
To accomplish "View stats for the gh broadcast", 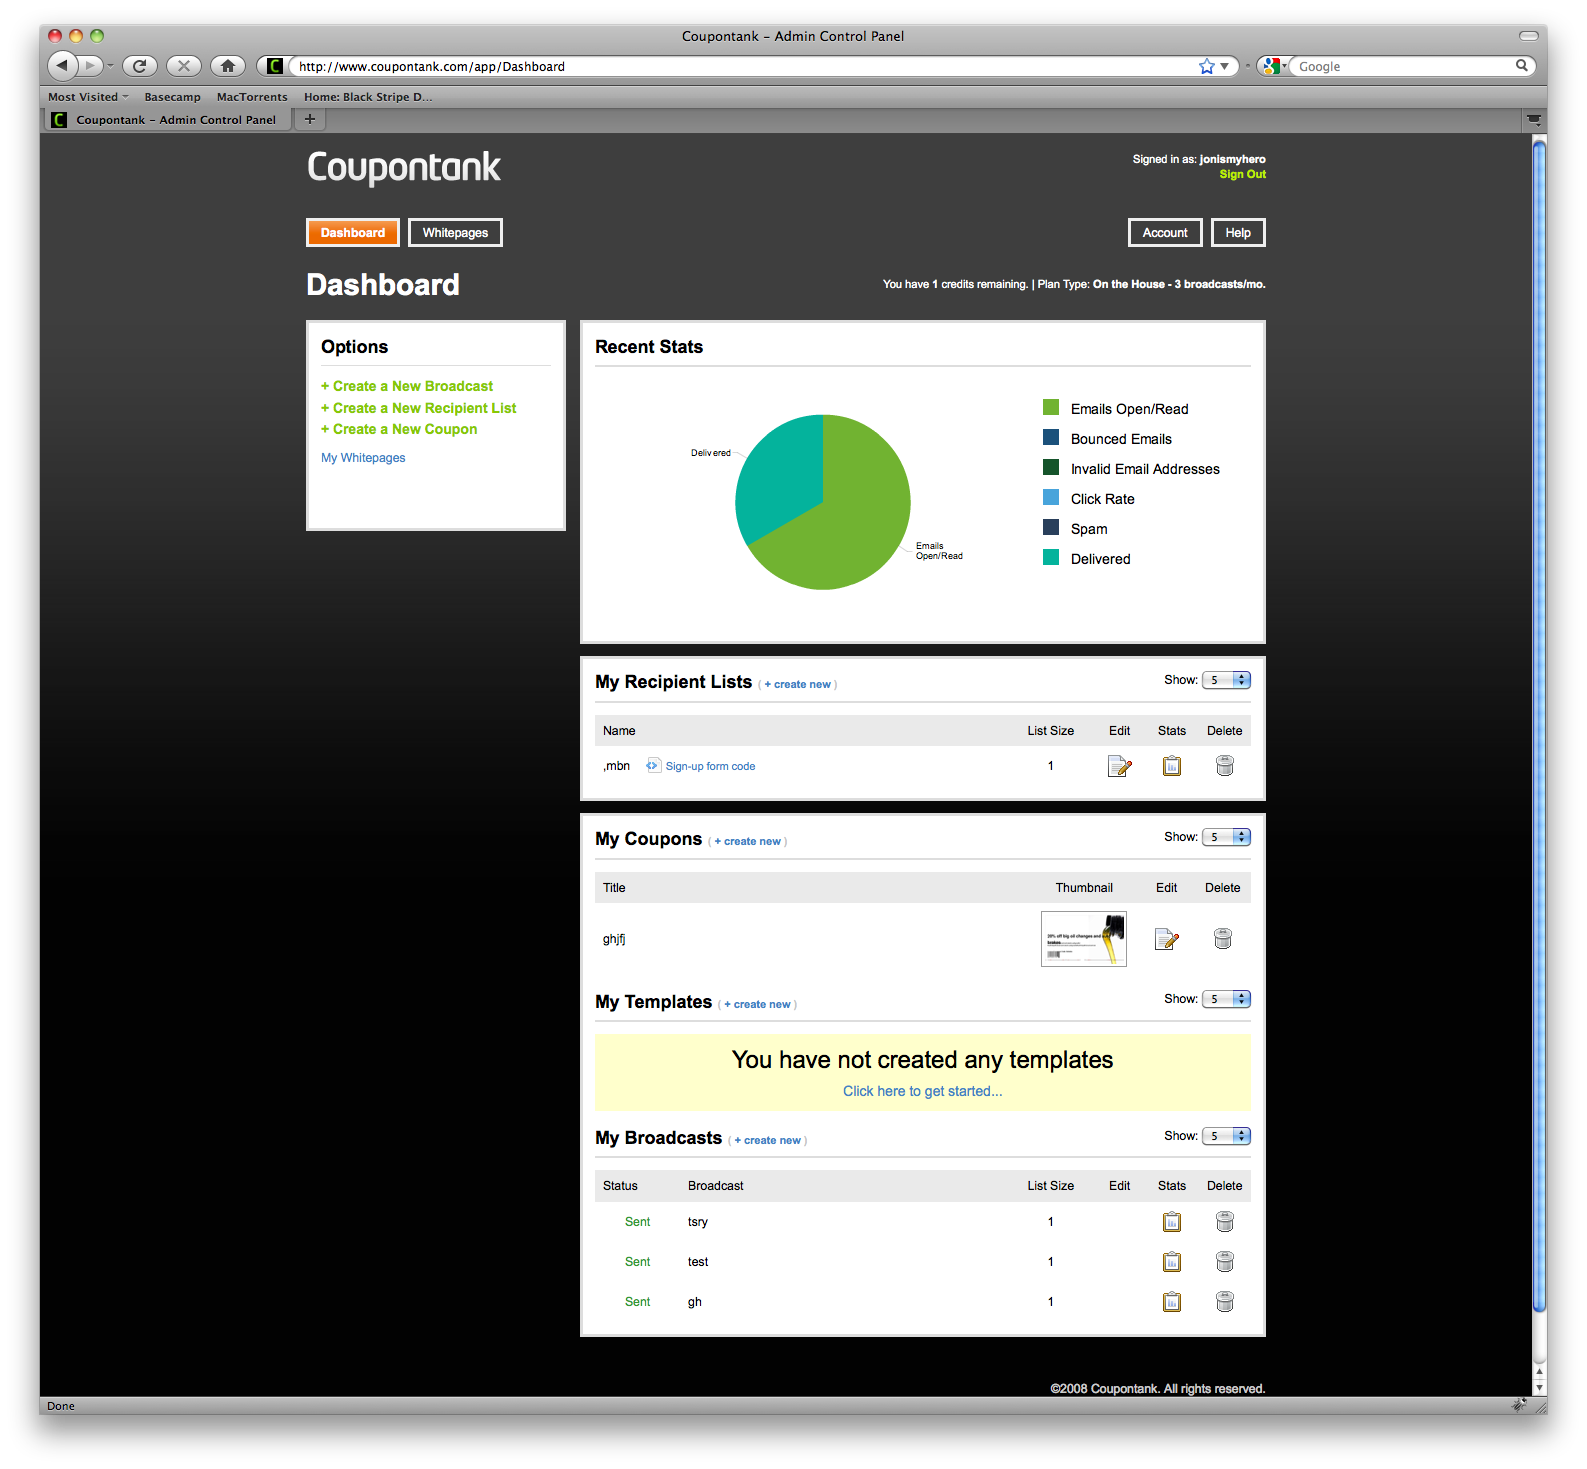I will coord(1172,1302).
